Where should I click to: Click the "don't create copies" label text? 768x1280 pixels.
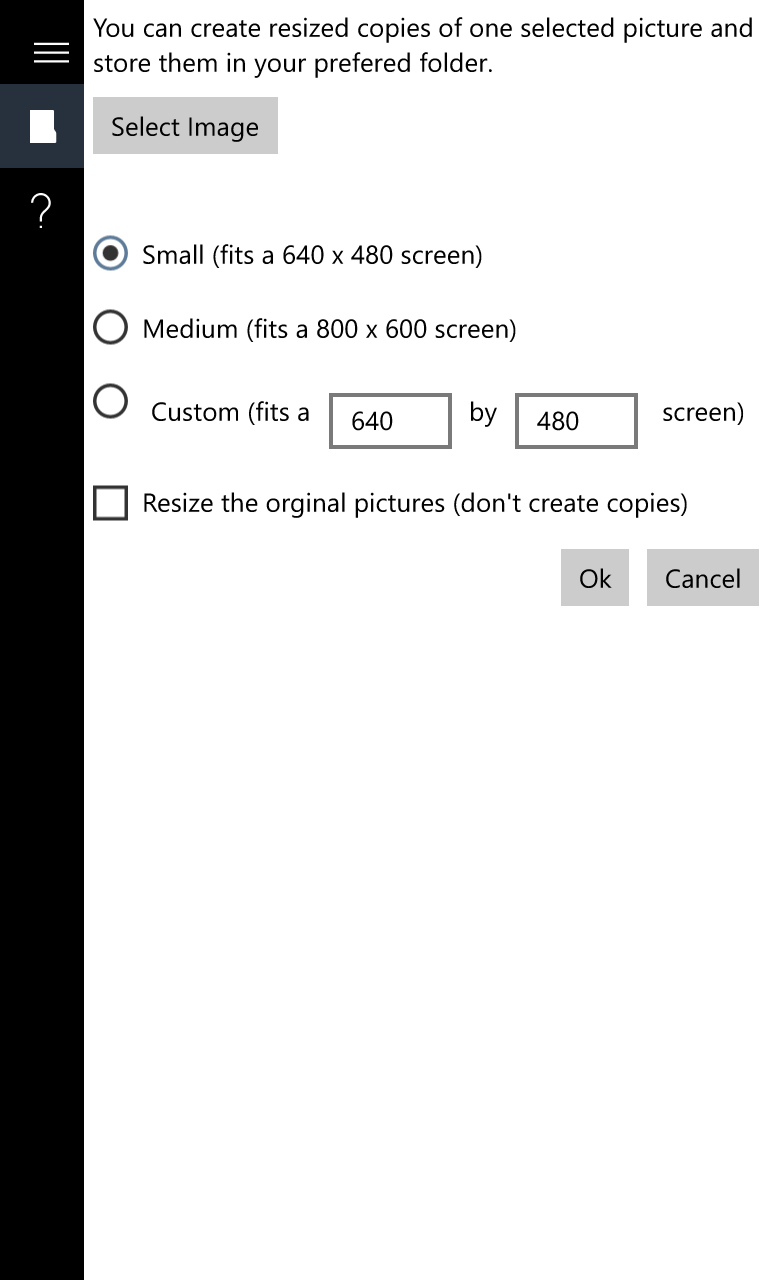click(x=572, y=503)
